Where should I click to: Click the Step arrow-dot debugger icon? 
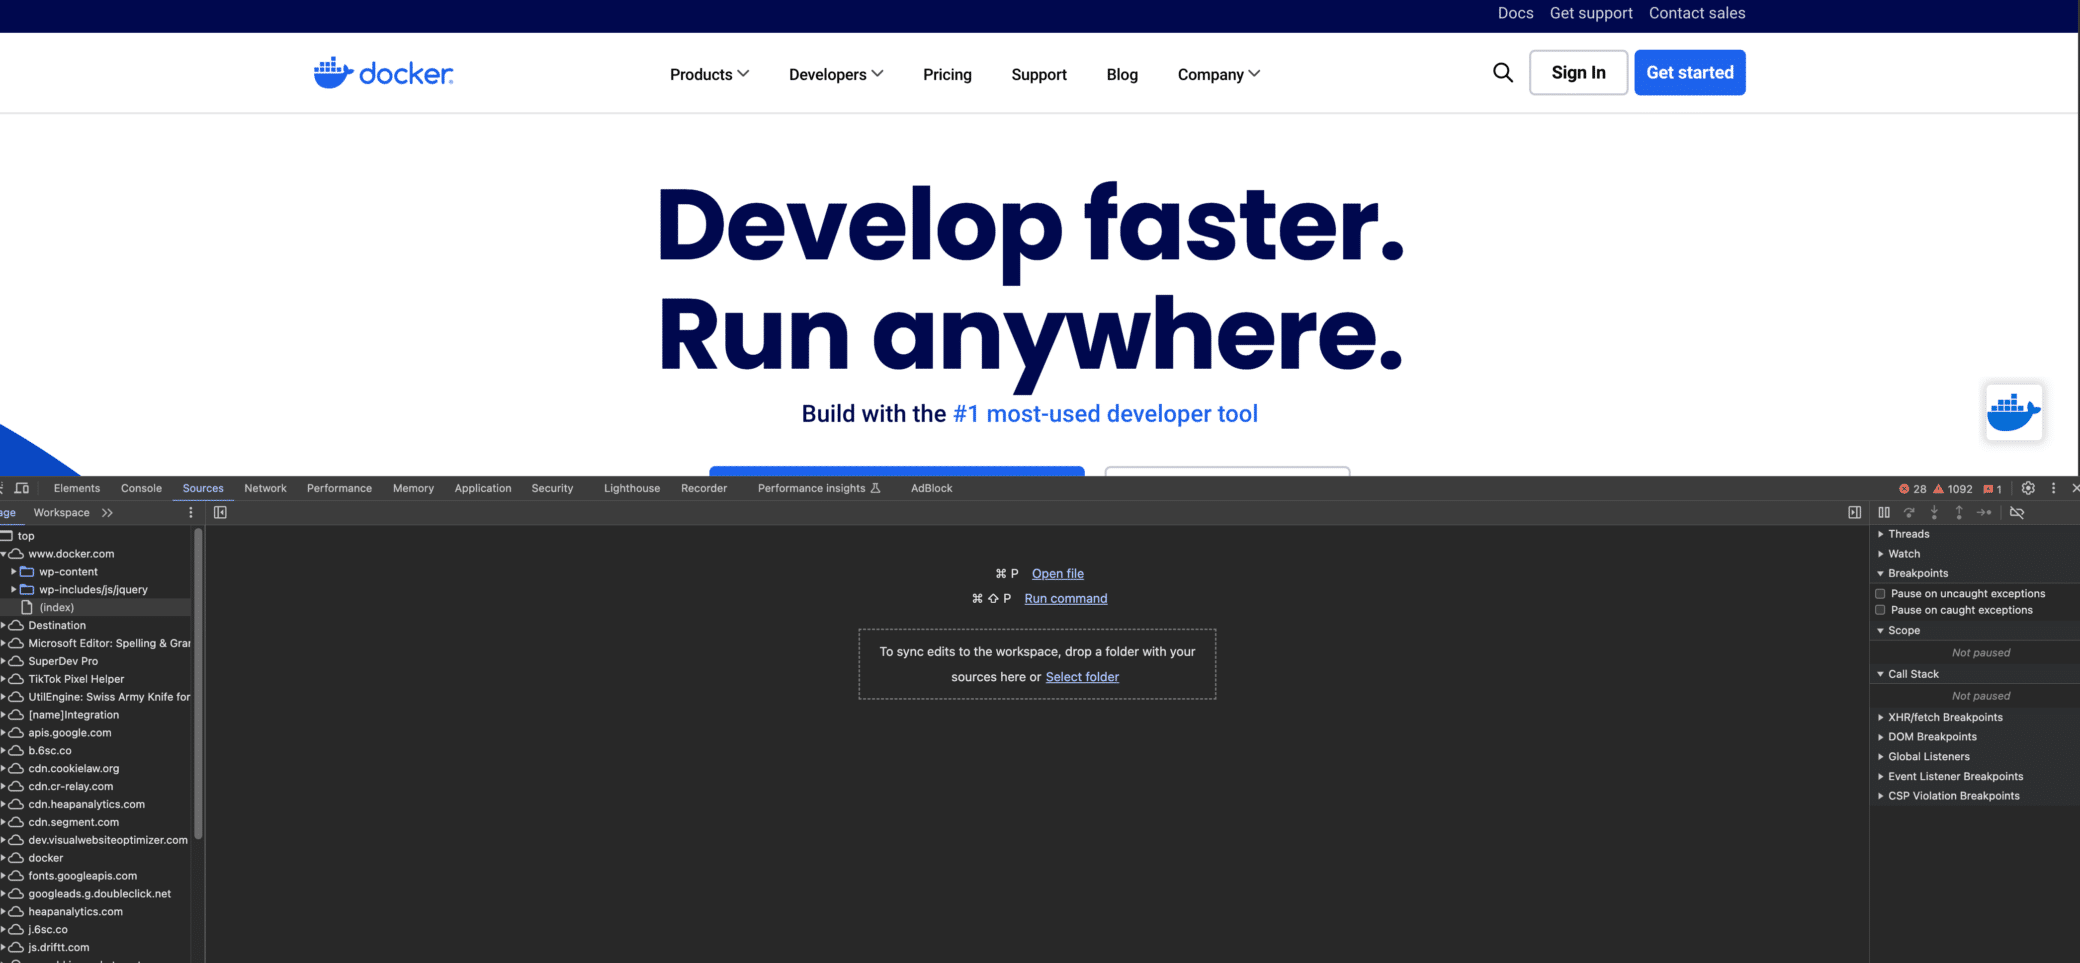[1985, 513]
